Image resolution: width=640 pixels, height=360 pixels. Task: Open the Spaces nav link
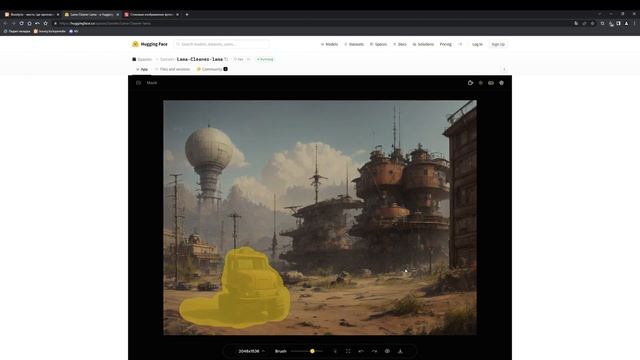tap(378, 44)
